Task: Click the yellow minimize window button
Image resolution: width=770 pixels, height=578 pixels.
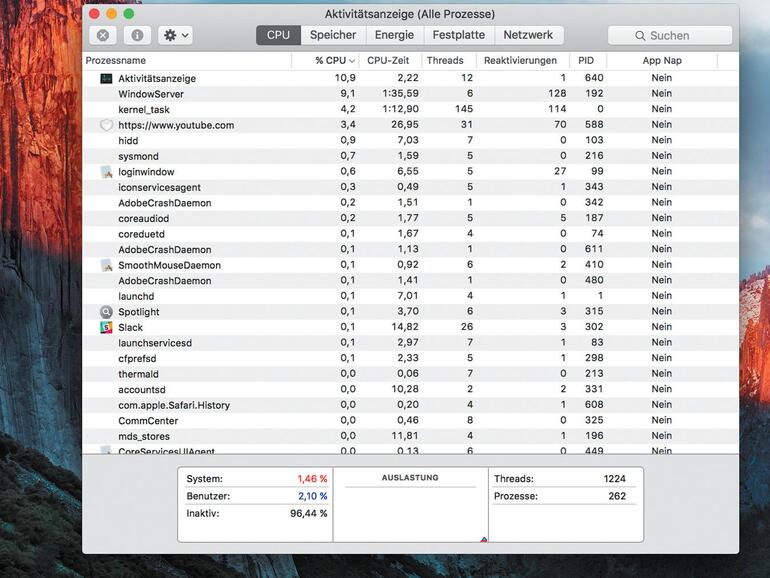Action: [111, 14]
